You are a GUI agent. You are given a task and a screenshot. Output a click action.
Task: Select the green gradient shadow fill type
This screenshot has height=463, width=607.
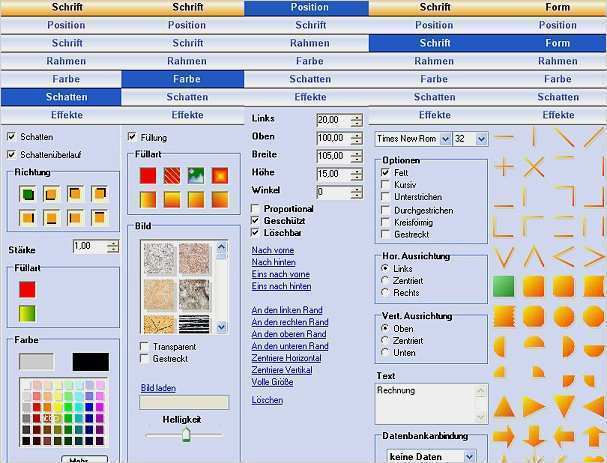coord(27,313)
